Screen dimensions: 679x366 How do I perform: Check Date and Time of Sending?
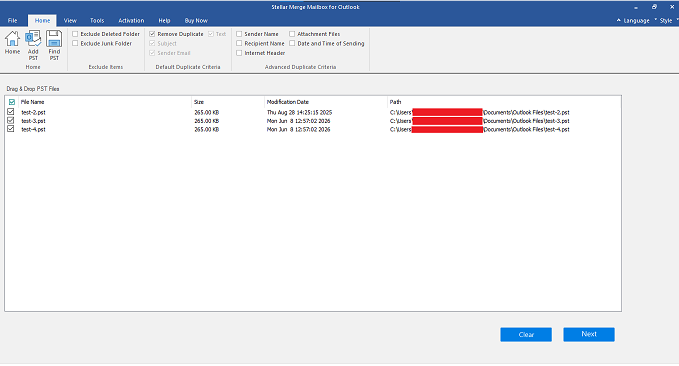(292, 43)
